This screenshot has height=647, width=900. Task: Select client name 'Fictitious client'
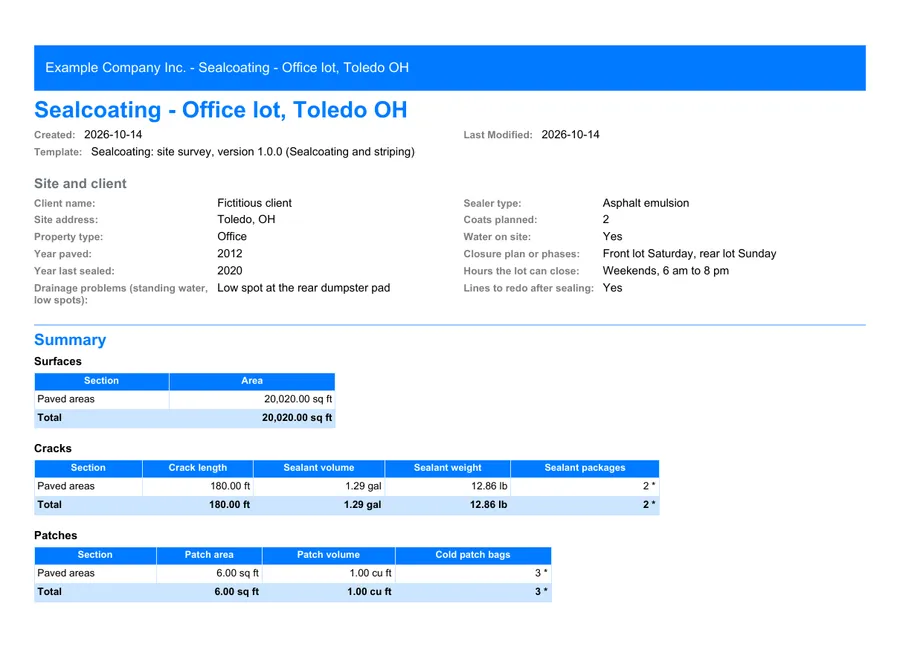pos(254,203)
